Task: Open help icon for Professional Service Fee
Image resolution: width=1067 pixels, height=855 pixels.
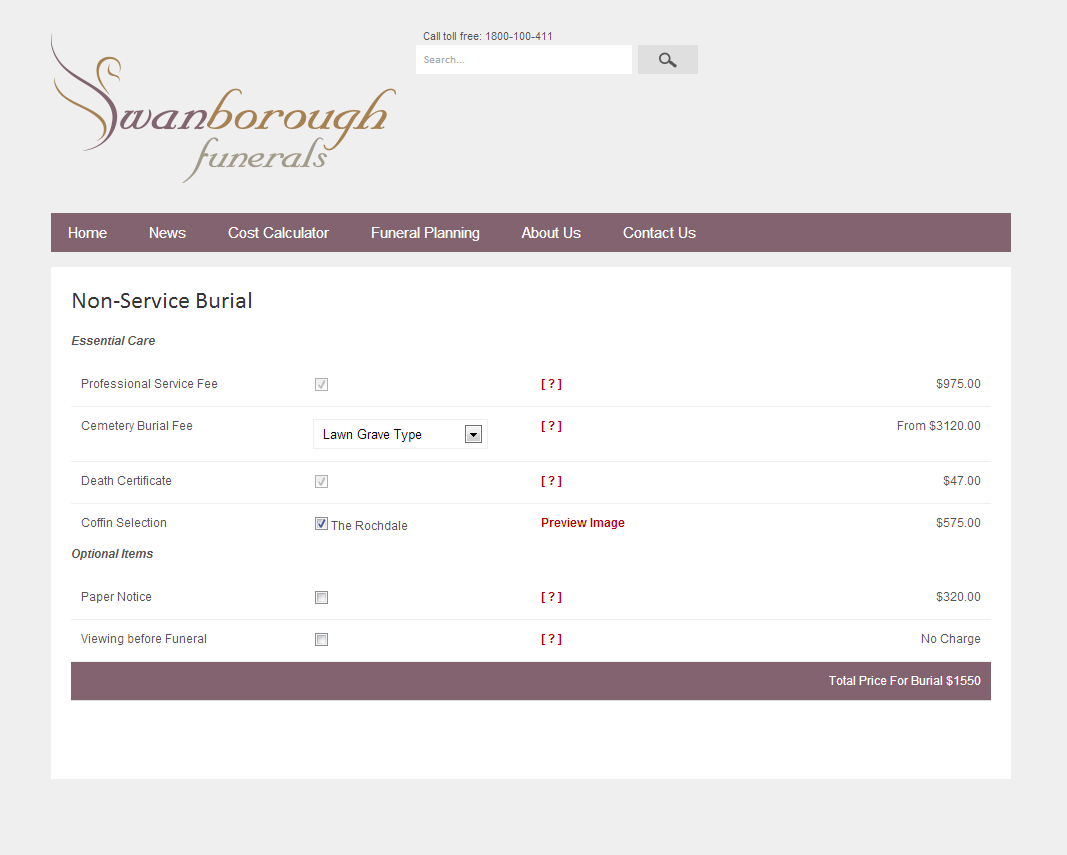Action: [551, 384]
